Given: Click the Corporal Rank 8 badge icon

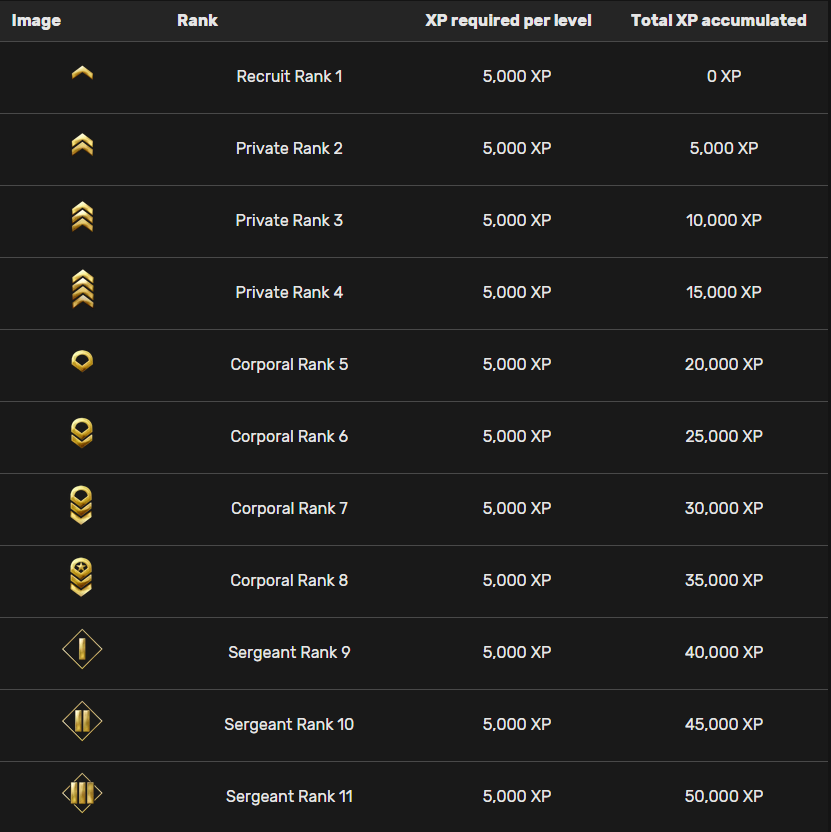Looking at the screenshot, I should [82, 578].
